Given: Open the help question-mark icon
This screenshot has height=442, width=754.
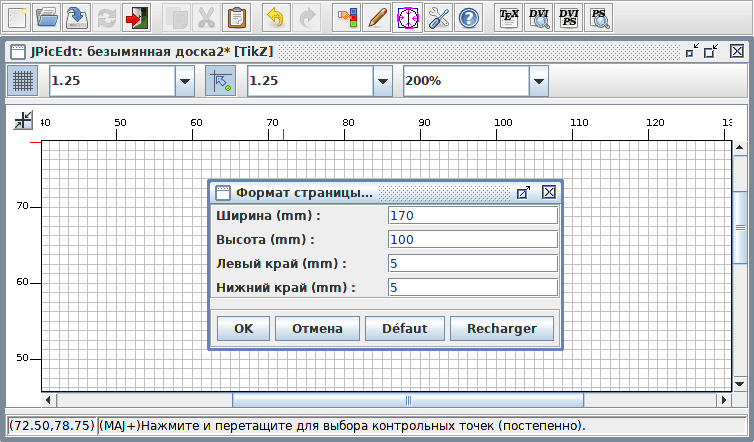Looking at the screenshot, I should [x=468, y=18].
